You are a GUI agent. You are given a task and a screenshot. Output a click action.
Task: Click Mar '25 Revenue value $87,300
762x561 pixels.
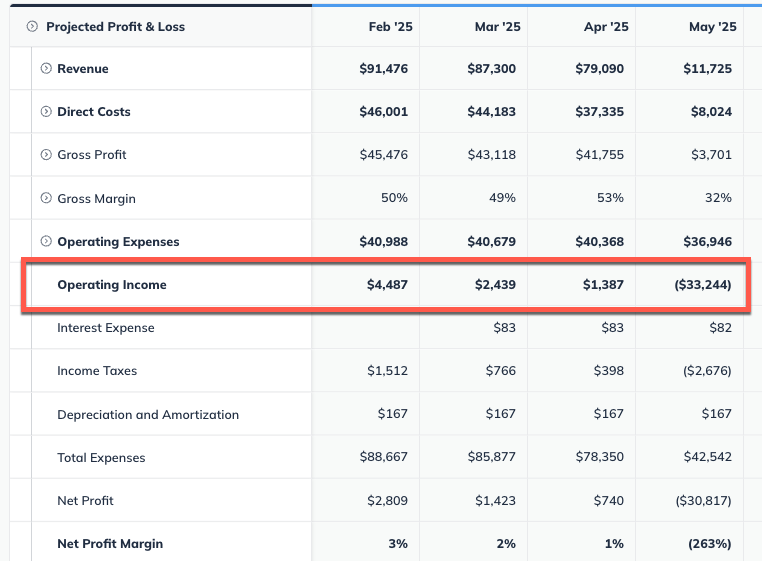[x=491, y=69]
